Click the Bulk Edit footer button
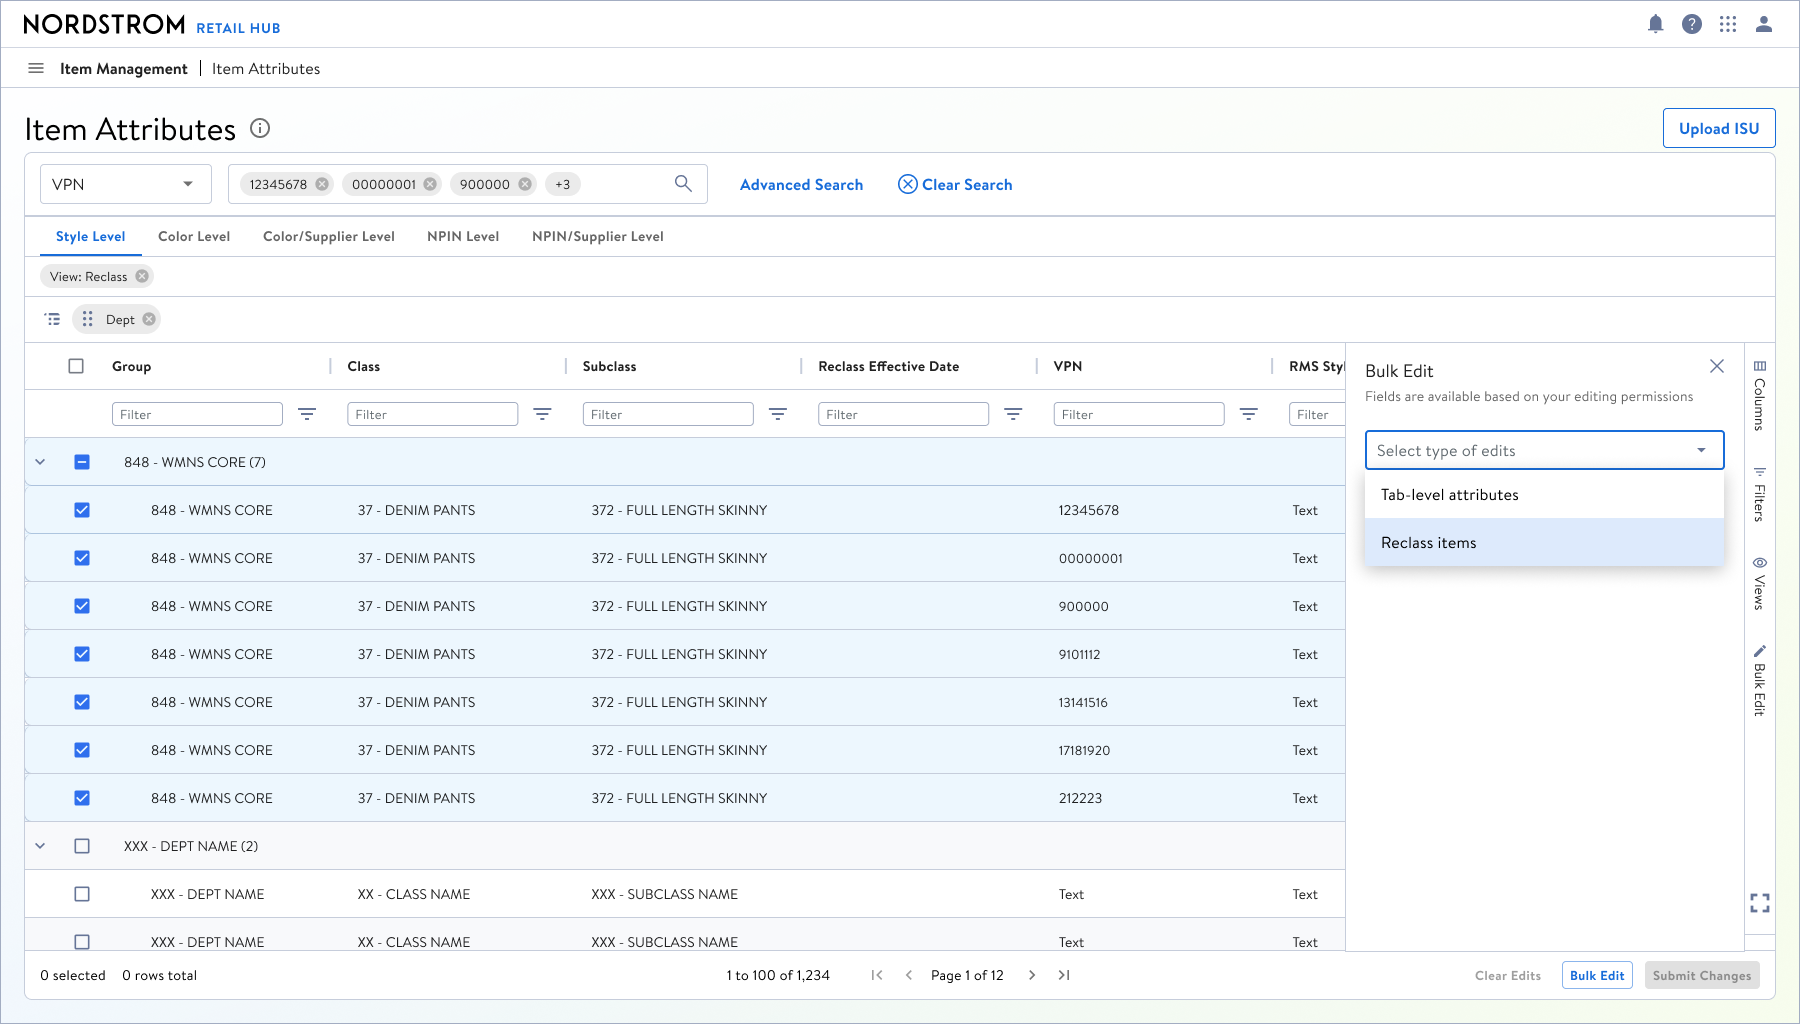The width and height of the screenshot is (1800, 1024). pos(1597,975)
